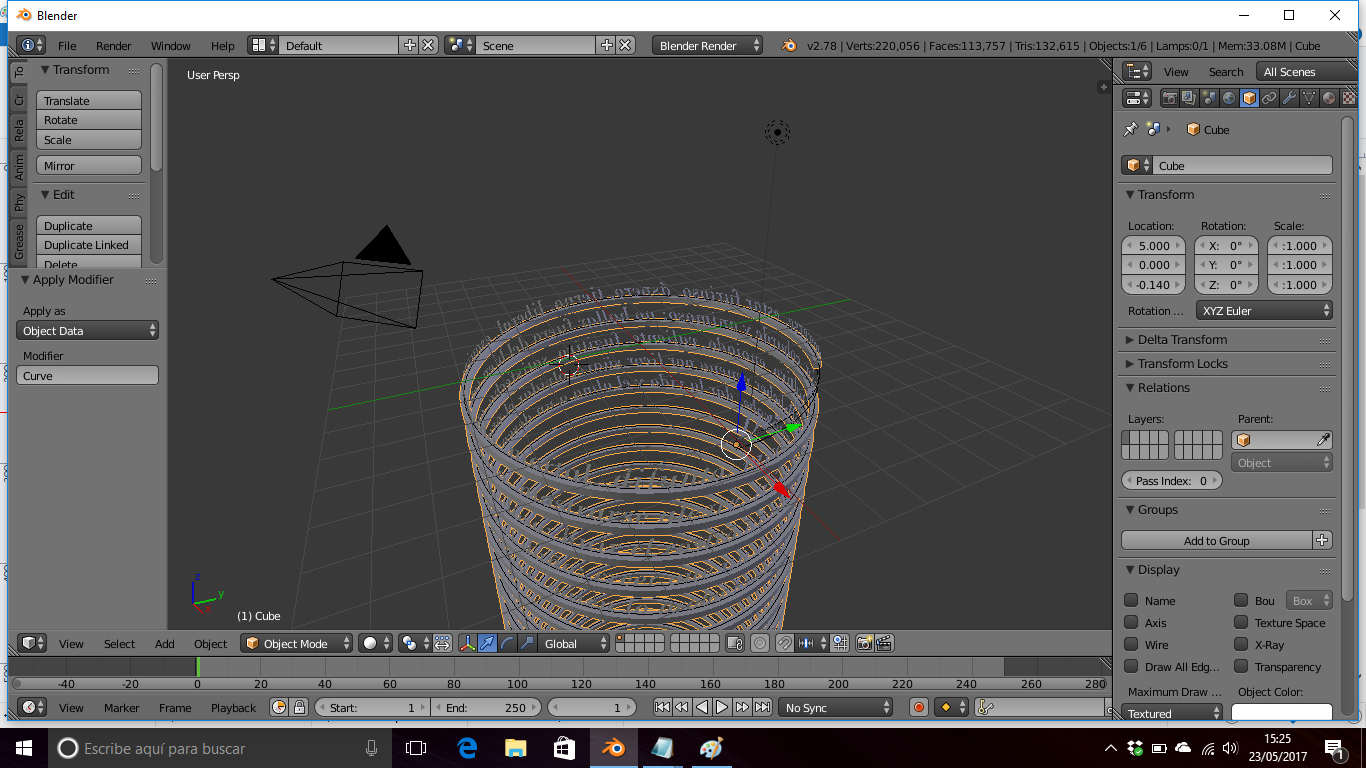Open the Object Mode dropdown
Screen dimensions: 1366x768
297,643
